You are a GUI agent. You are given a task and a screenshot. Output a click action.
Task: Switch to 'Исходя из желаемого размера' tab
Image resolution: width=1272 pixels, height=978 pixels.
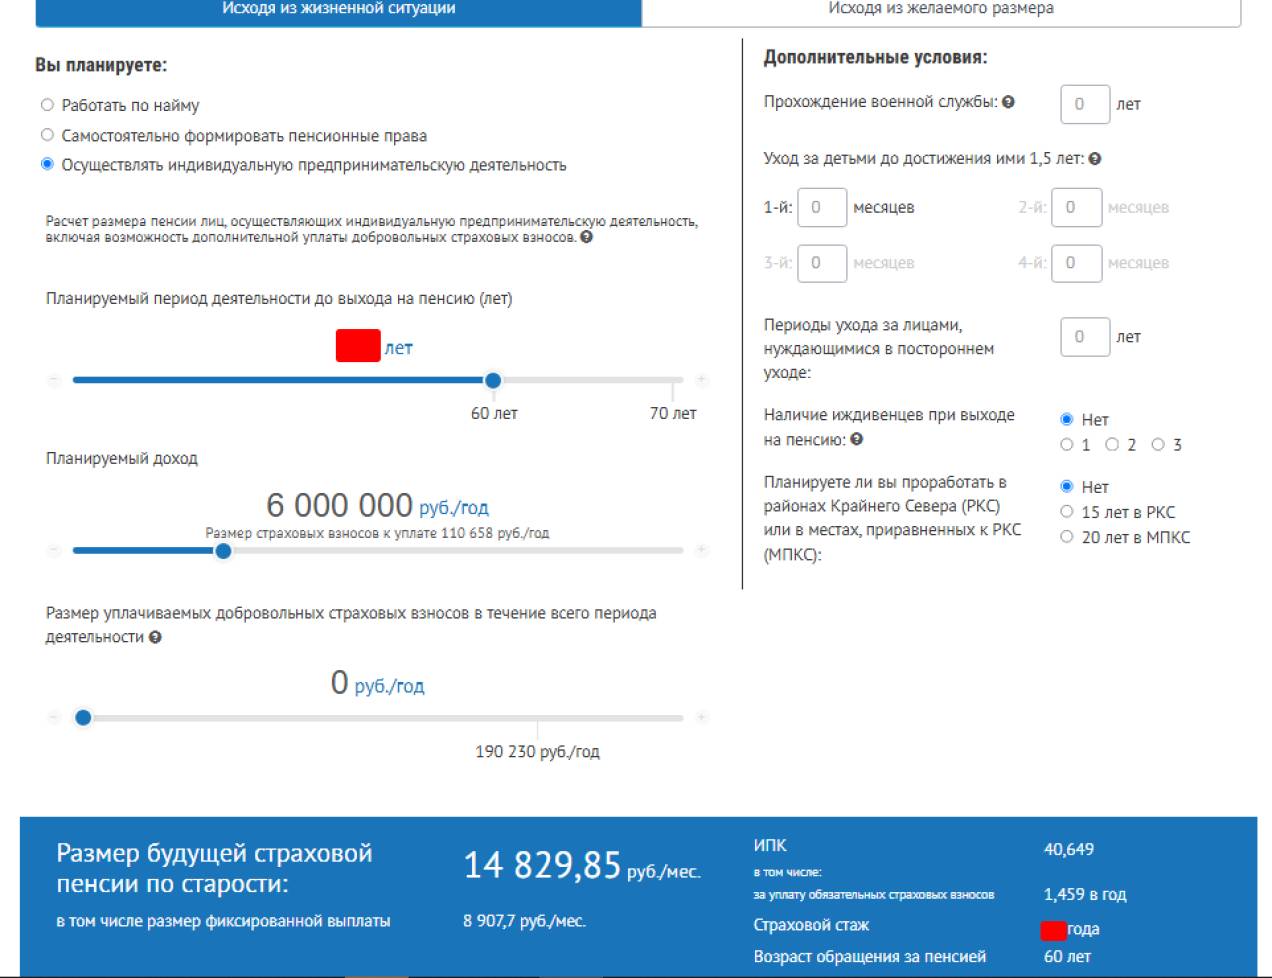click(x=941, y=10)
